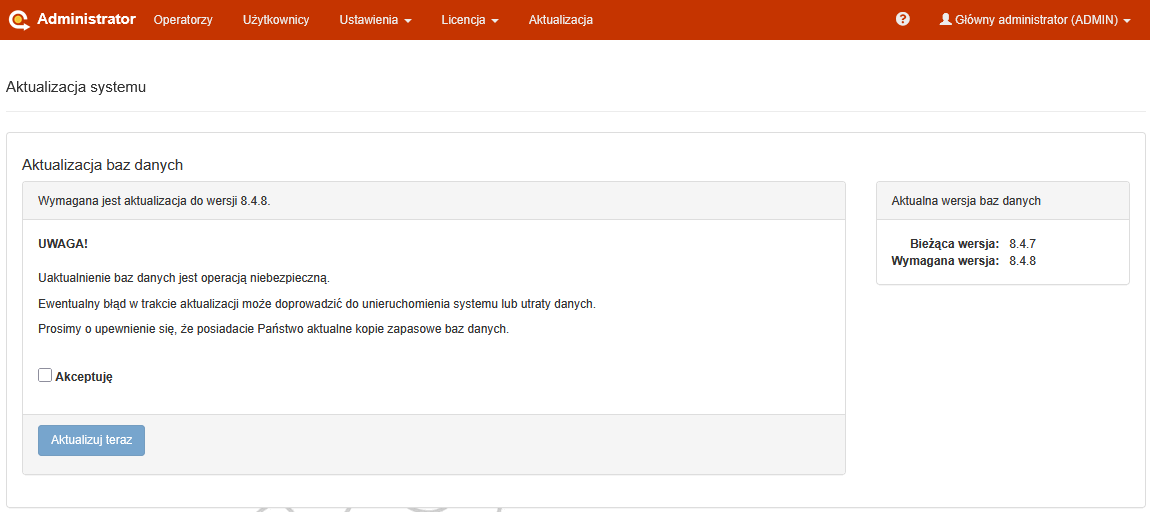The height and width of the screenshot is (512, 1150).
Task: Open help via question mark icon
Action: coord(903,19)
